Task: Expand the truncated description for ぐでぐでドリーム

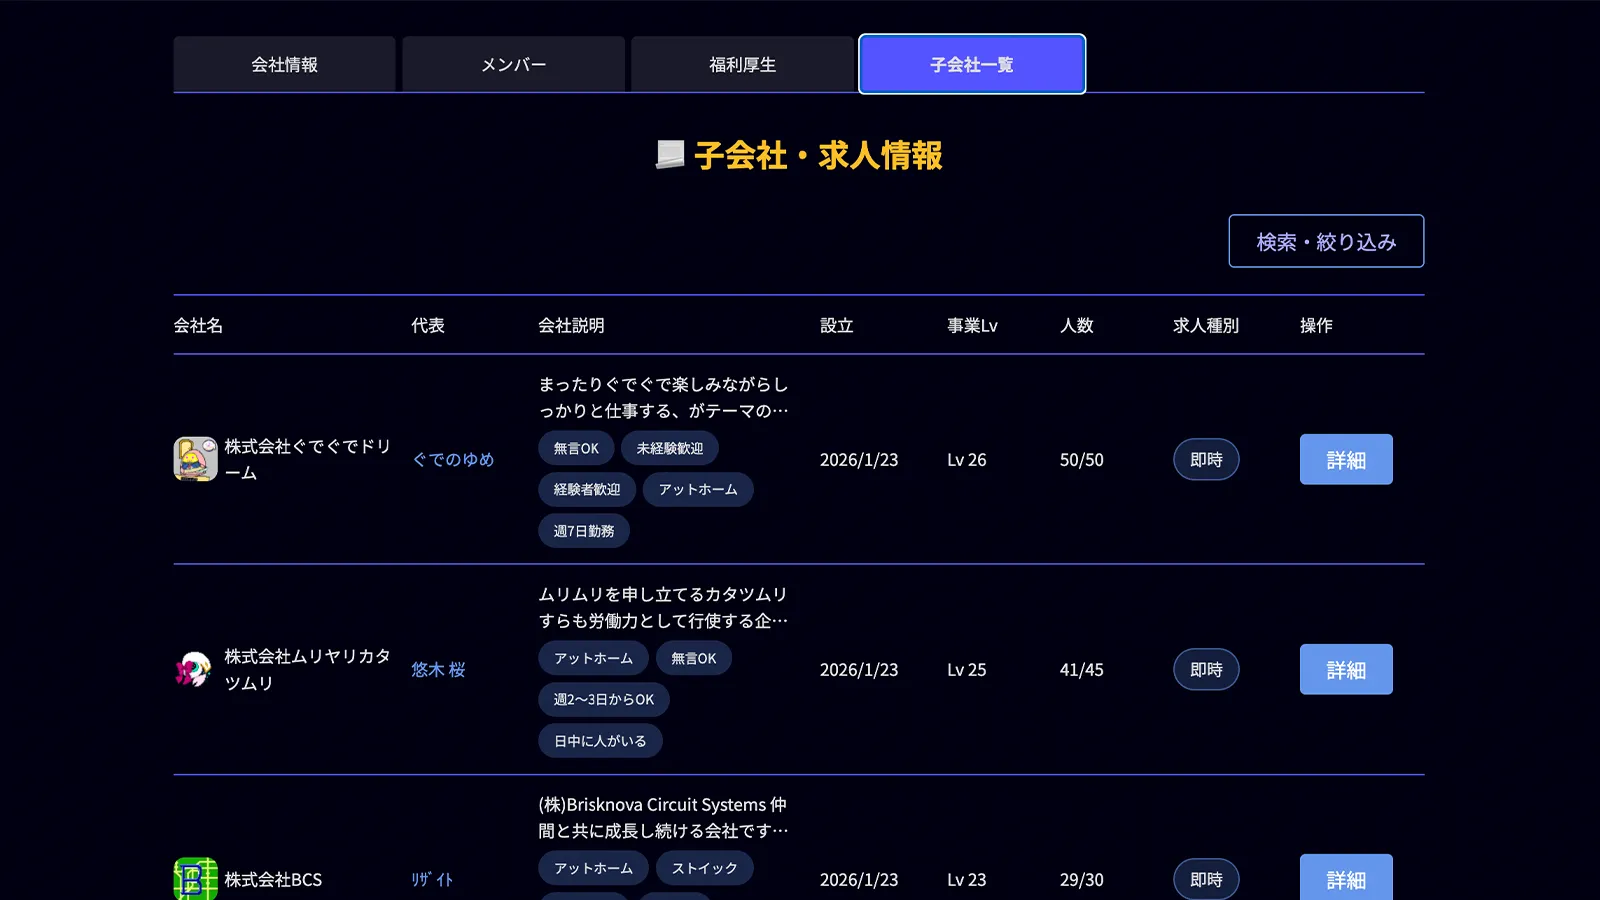Action: [x=663, y=397]
